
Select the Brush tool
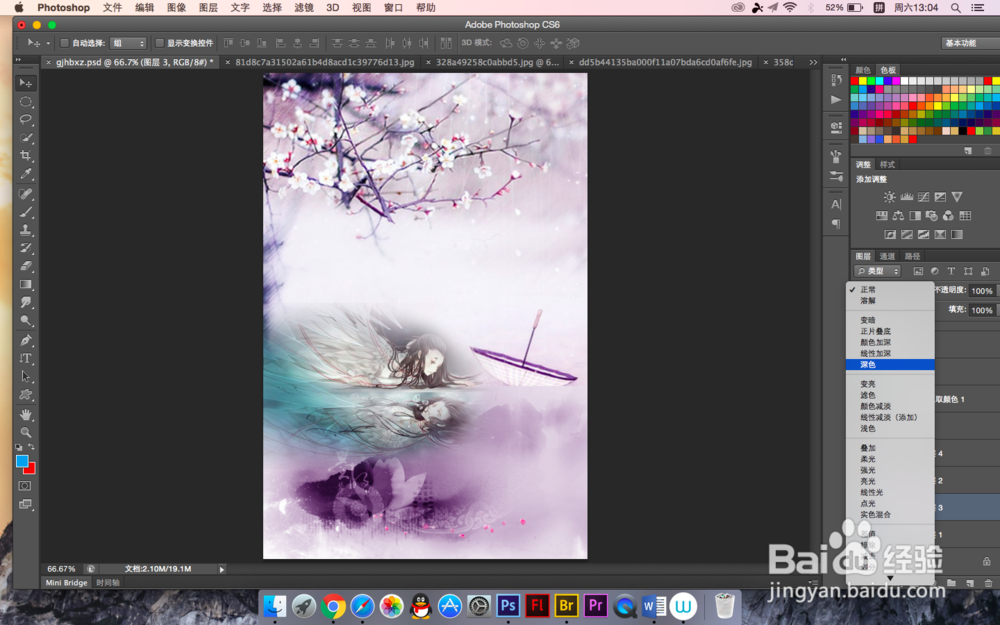pos(26,212)
